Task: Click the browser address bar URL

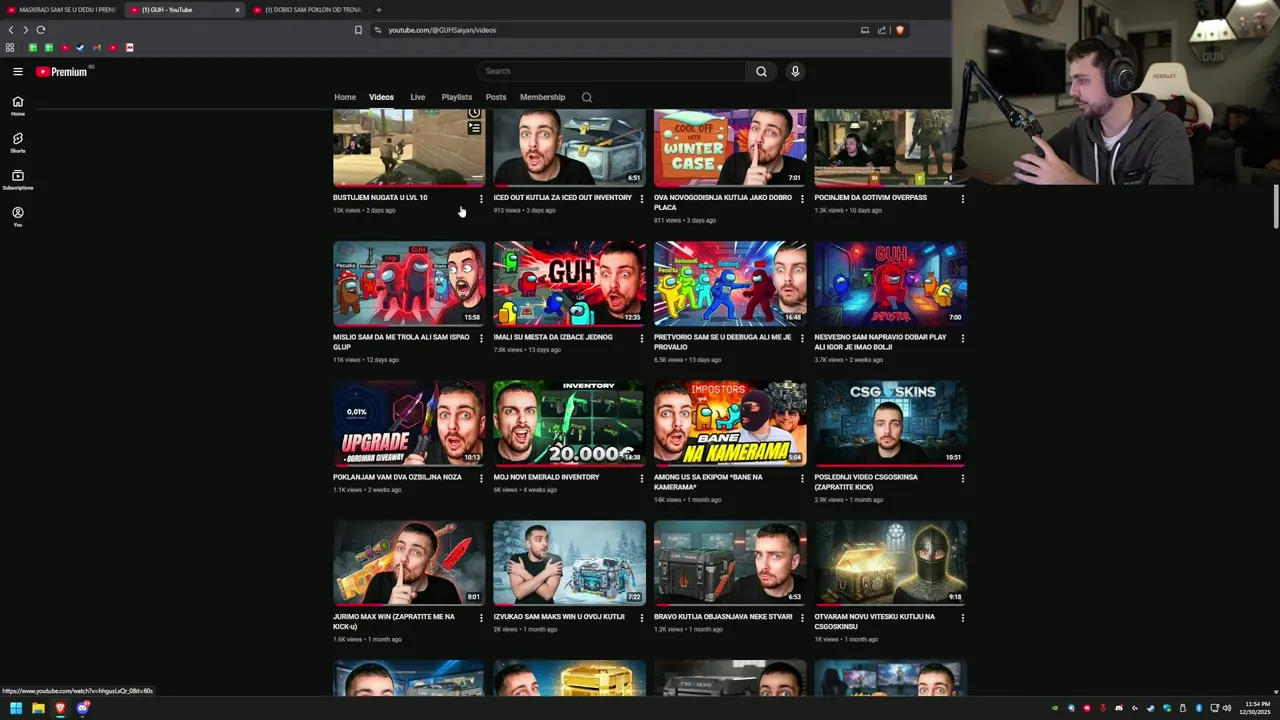Action: coord(442,30)
